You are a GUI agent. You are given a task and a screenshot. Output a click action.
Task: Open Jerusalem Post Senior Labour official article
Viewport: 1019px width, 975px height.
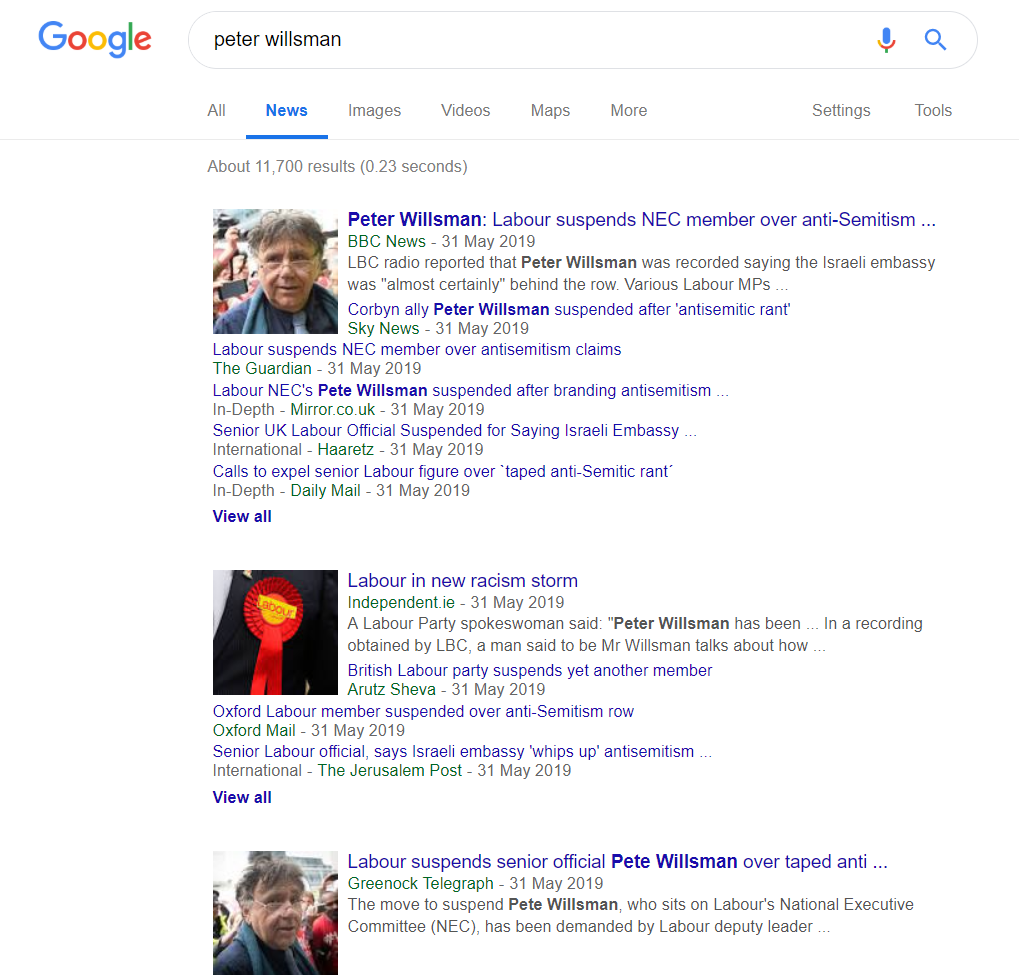462,751
